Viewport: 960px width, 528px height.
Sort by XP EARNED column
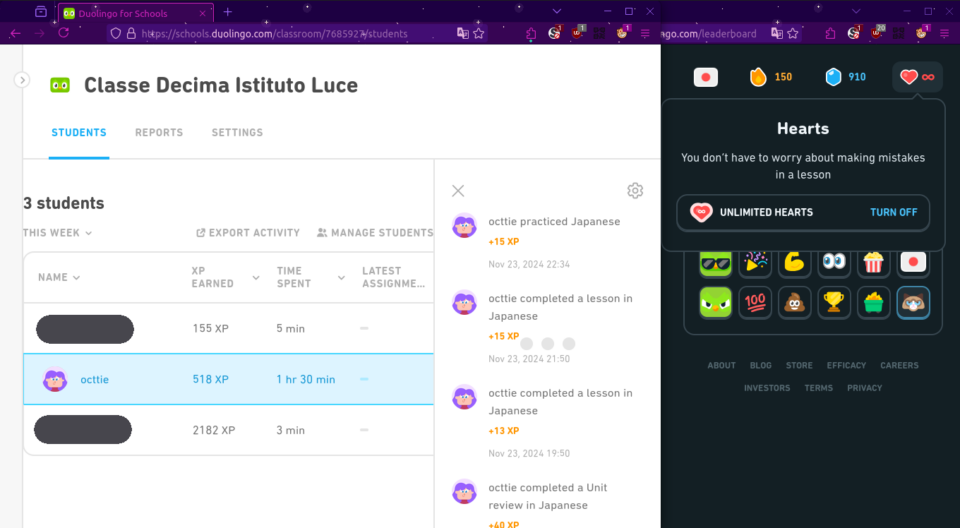[x=225, y=277]
